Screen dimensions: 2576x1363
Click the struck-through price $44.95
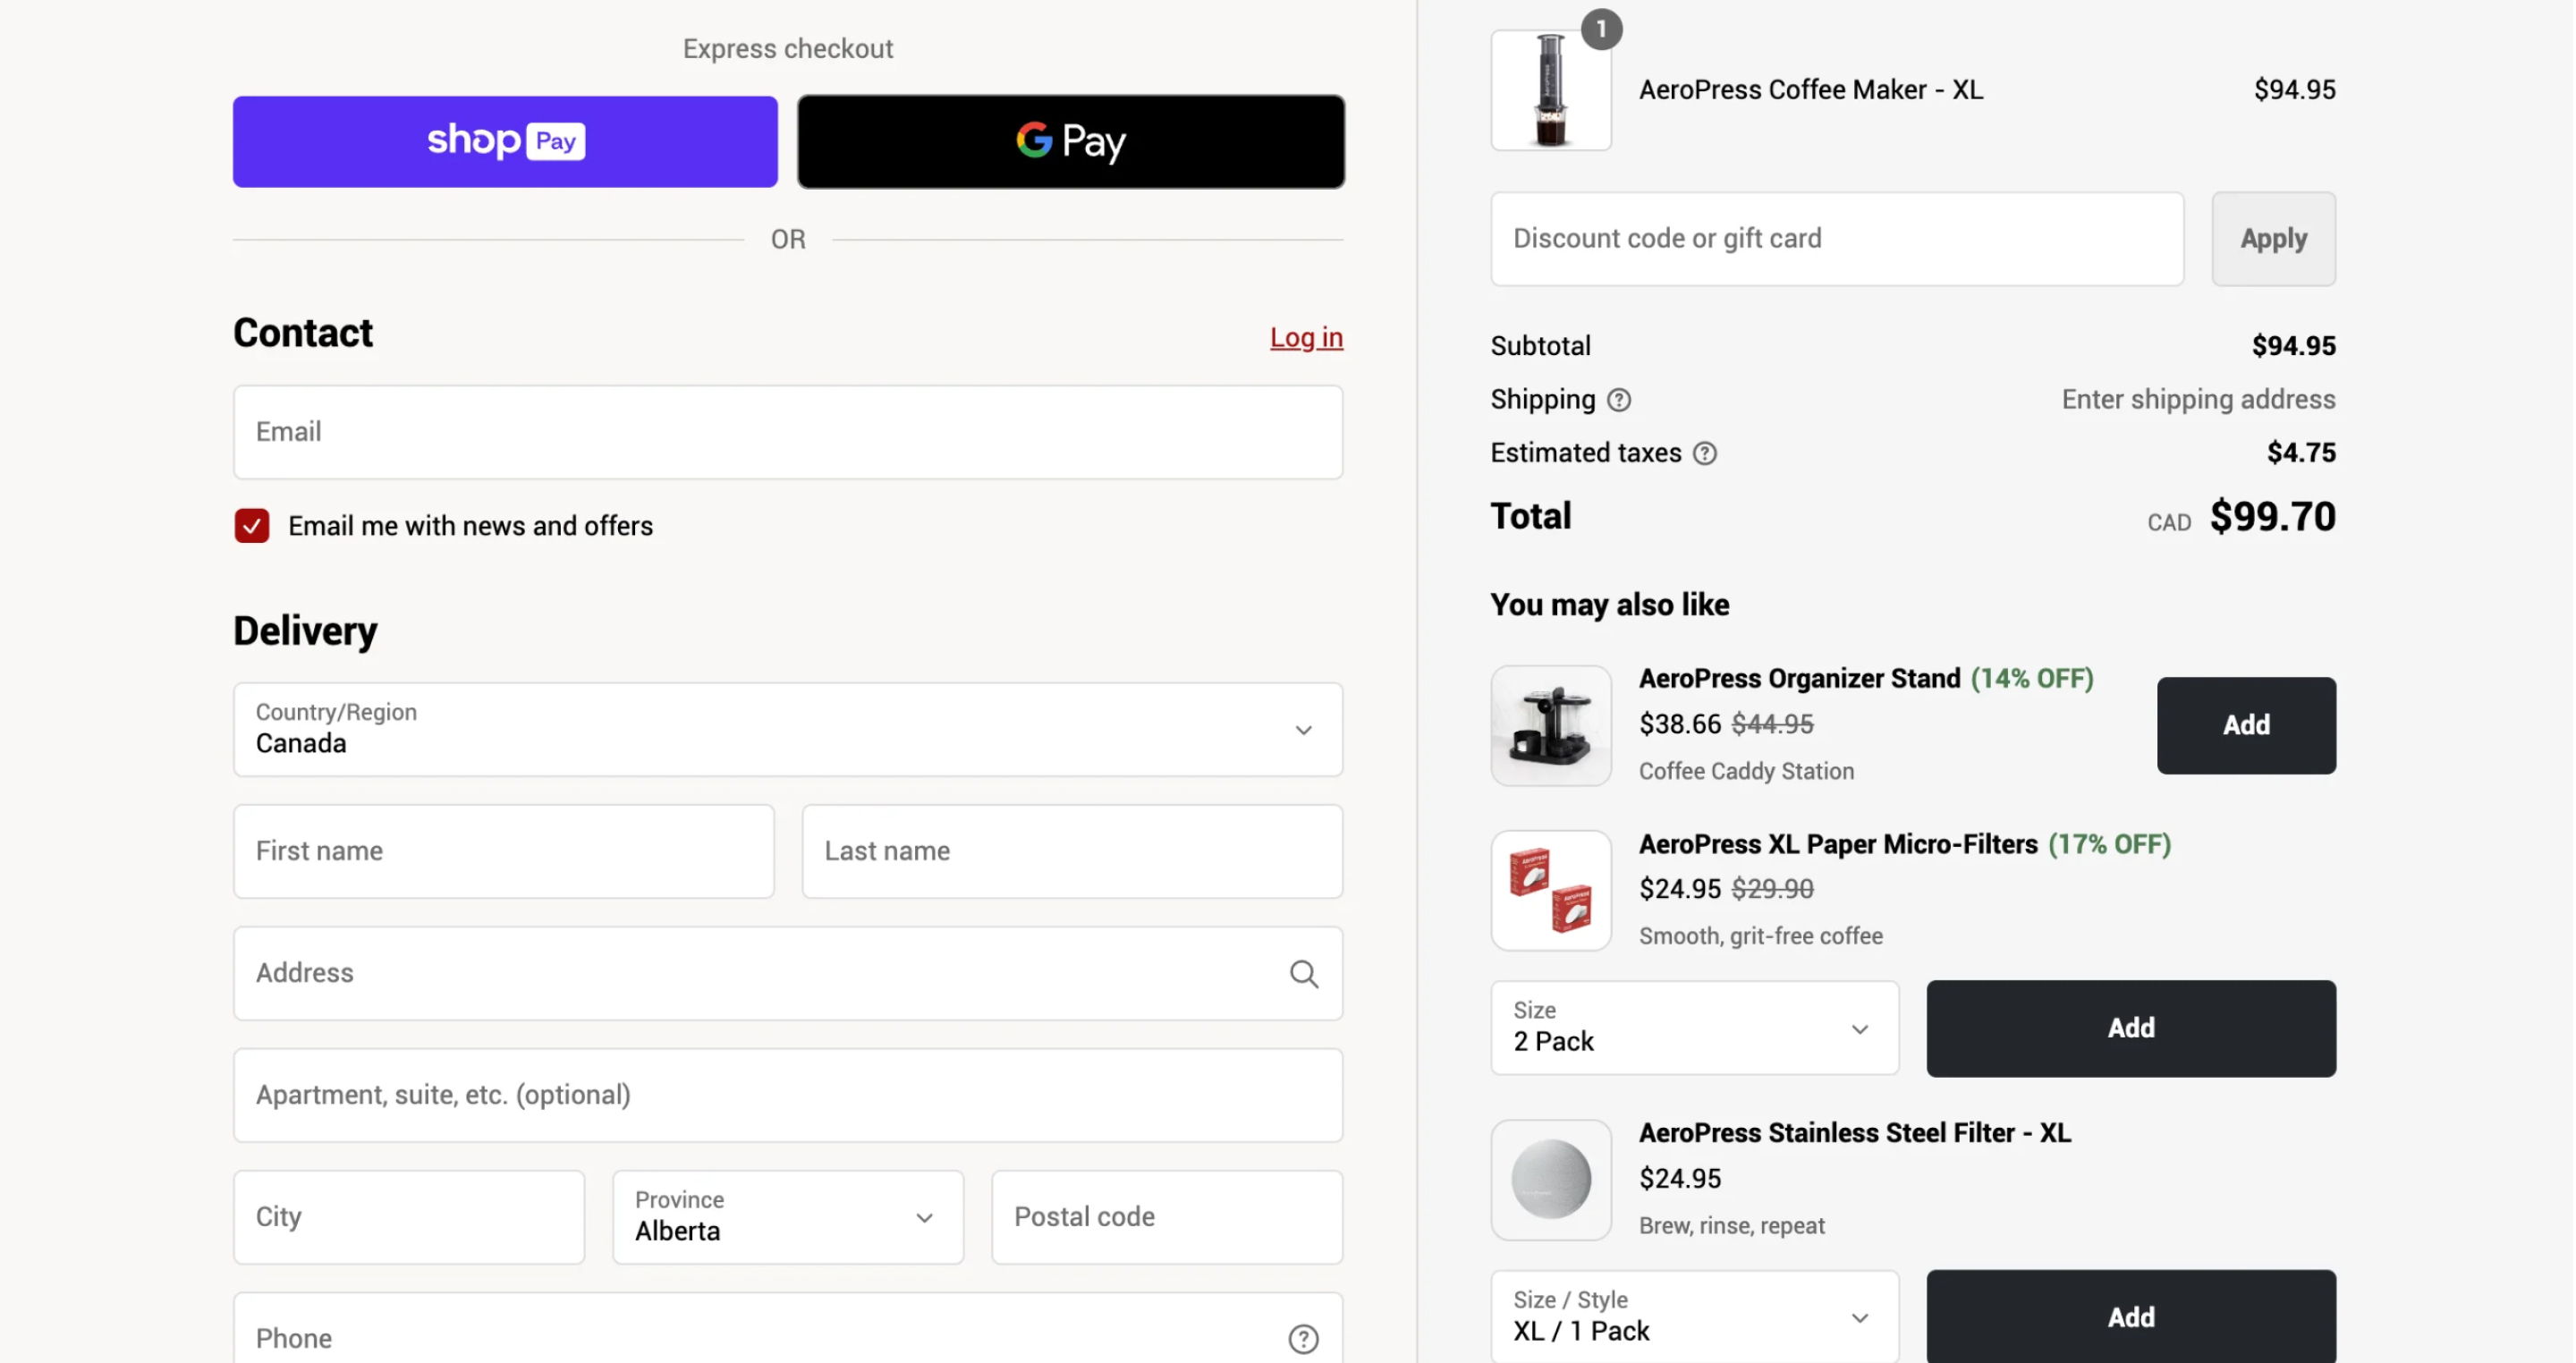click(x=1772, y=724)
